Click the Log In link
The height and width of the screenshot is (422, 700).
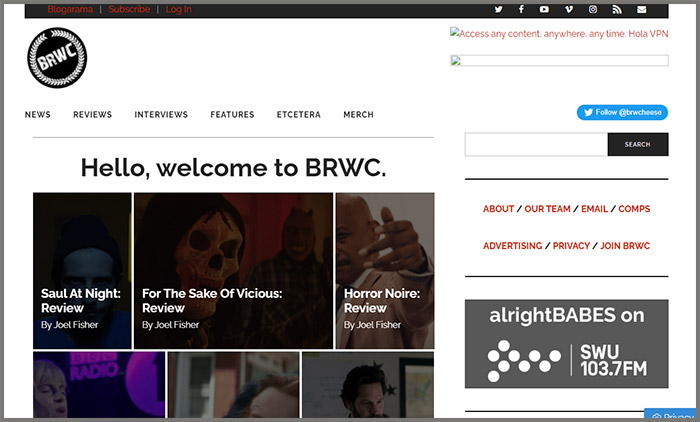179,9
